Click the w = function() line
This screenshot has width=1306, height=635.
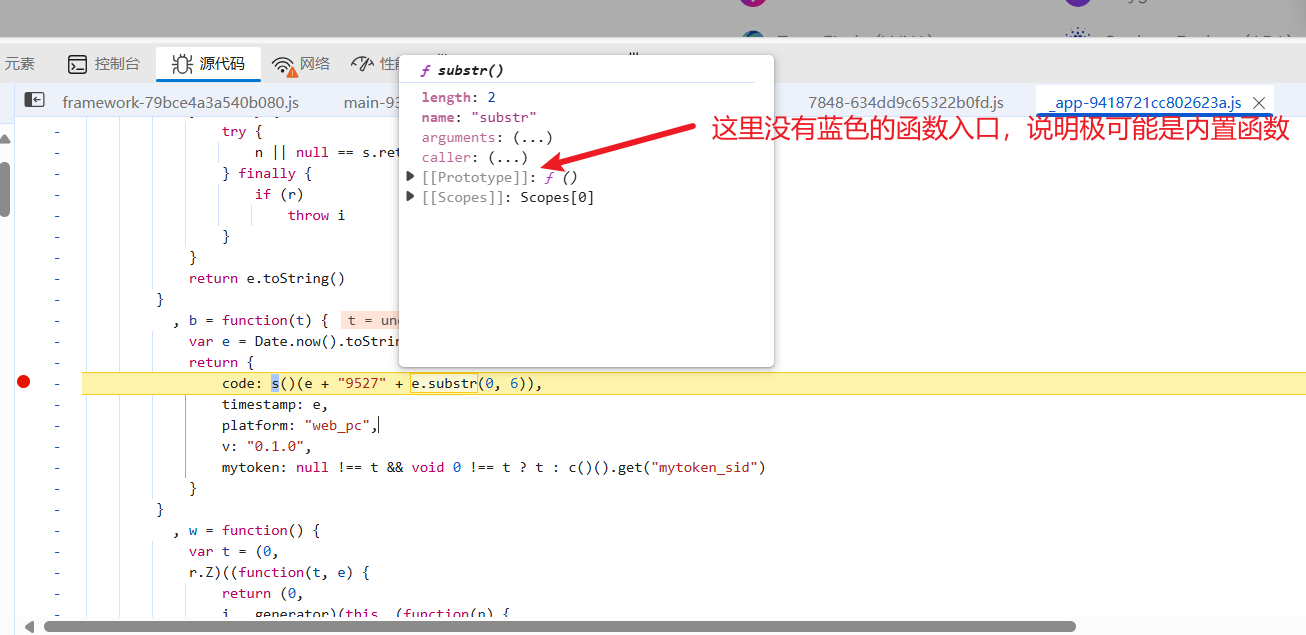pyautogui.click(x=246, y=530)
